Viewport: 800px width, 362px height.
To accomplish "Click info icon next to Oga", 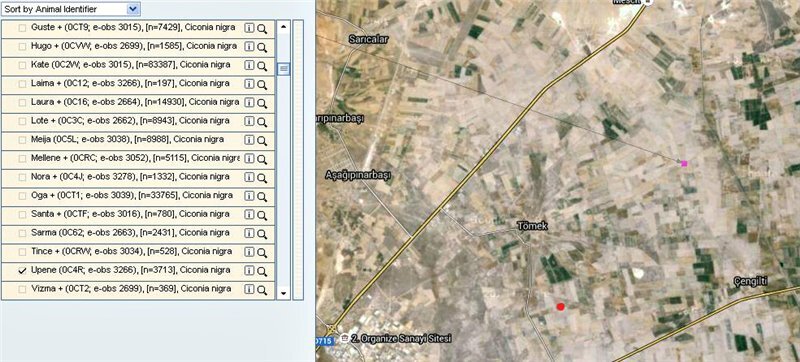I will pyautogui.click(x=249, y=196).
